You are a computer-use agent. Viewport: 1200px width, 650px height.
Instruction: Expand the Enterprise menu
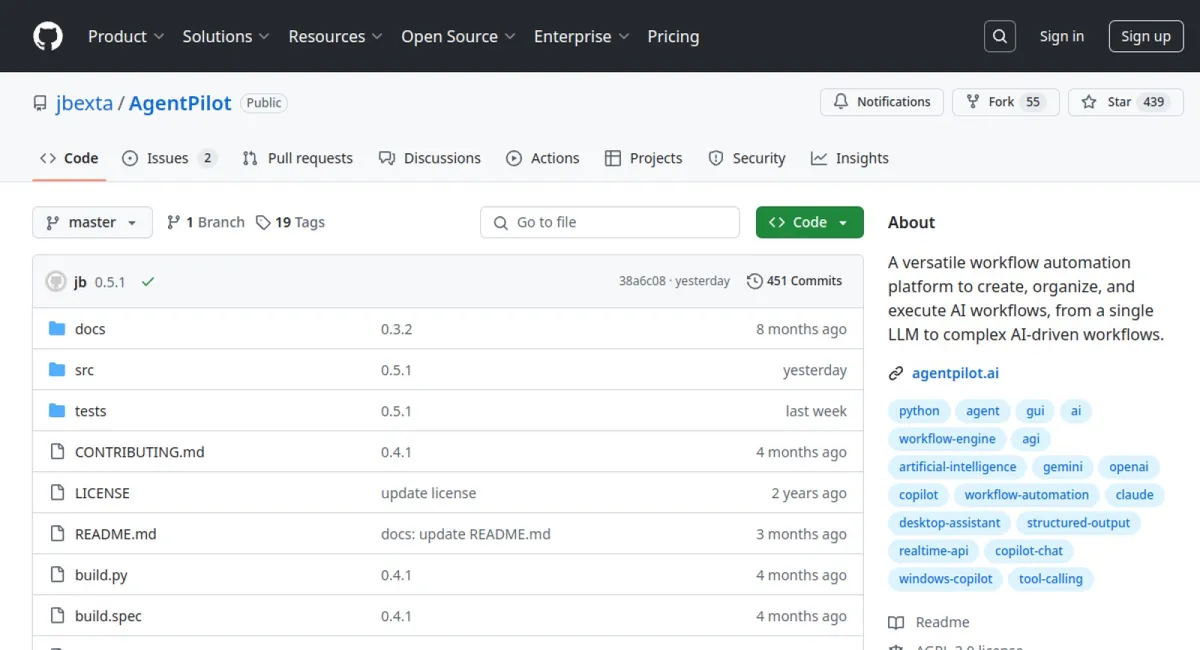(x=582, y=36)
